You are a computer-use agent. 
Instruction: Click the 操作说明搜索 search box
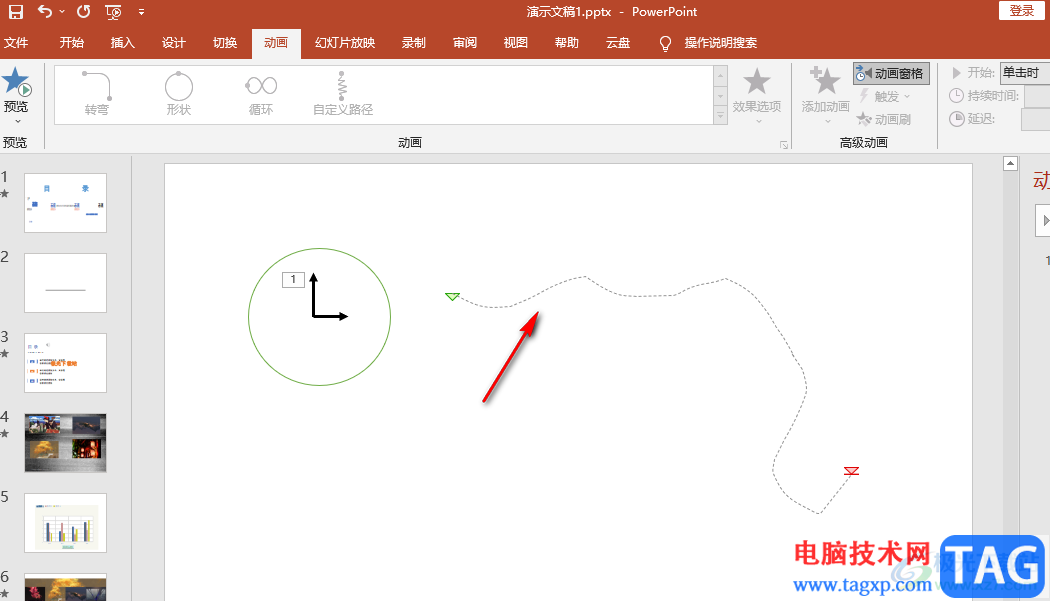point(721,43)
